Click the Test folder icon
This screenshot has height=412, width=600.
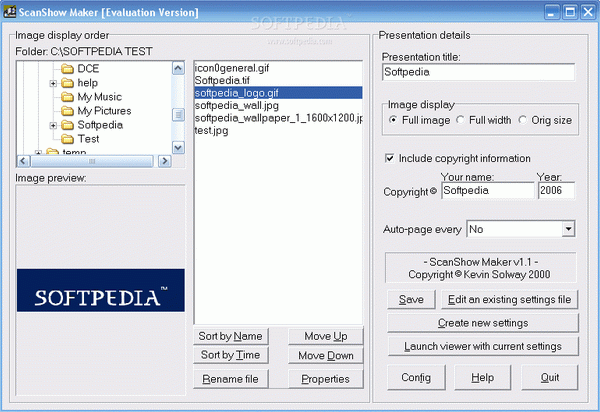point(67,138)
